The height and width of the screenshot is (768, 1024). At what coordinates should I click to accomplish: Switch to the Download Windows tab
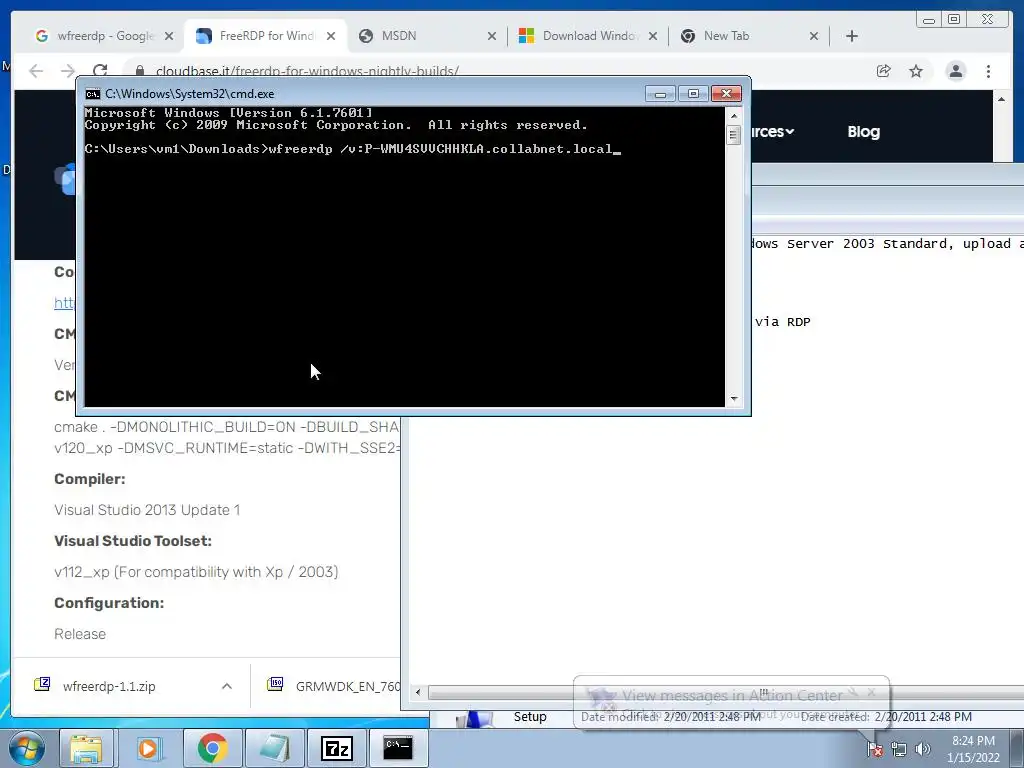point(590,36)
